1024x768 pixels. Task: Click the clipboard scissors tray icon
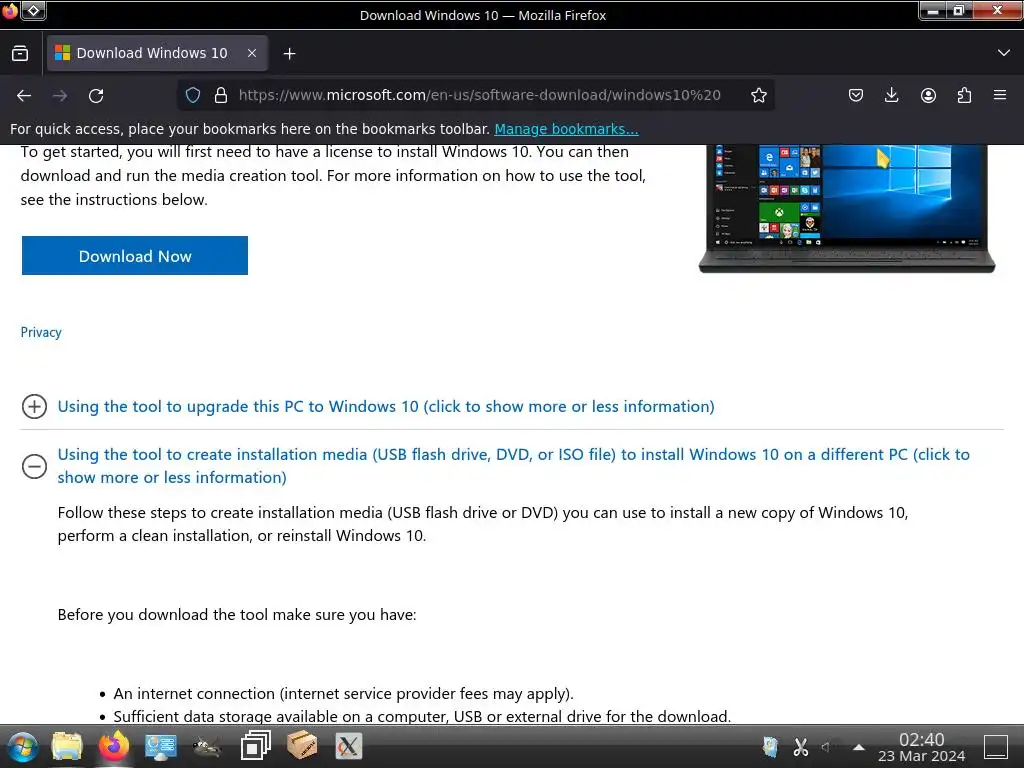pyautogui.click(x=801, y=746)
